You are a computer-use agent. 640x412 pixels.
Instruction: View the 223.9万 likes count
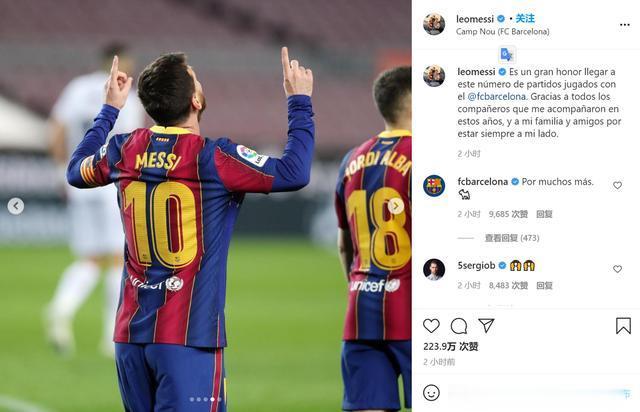tap(450, 347)
